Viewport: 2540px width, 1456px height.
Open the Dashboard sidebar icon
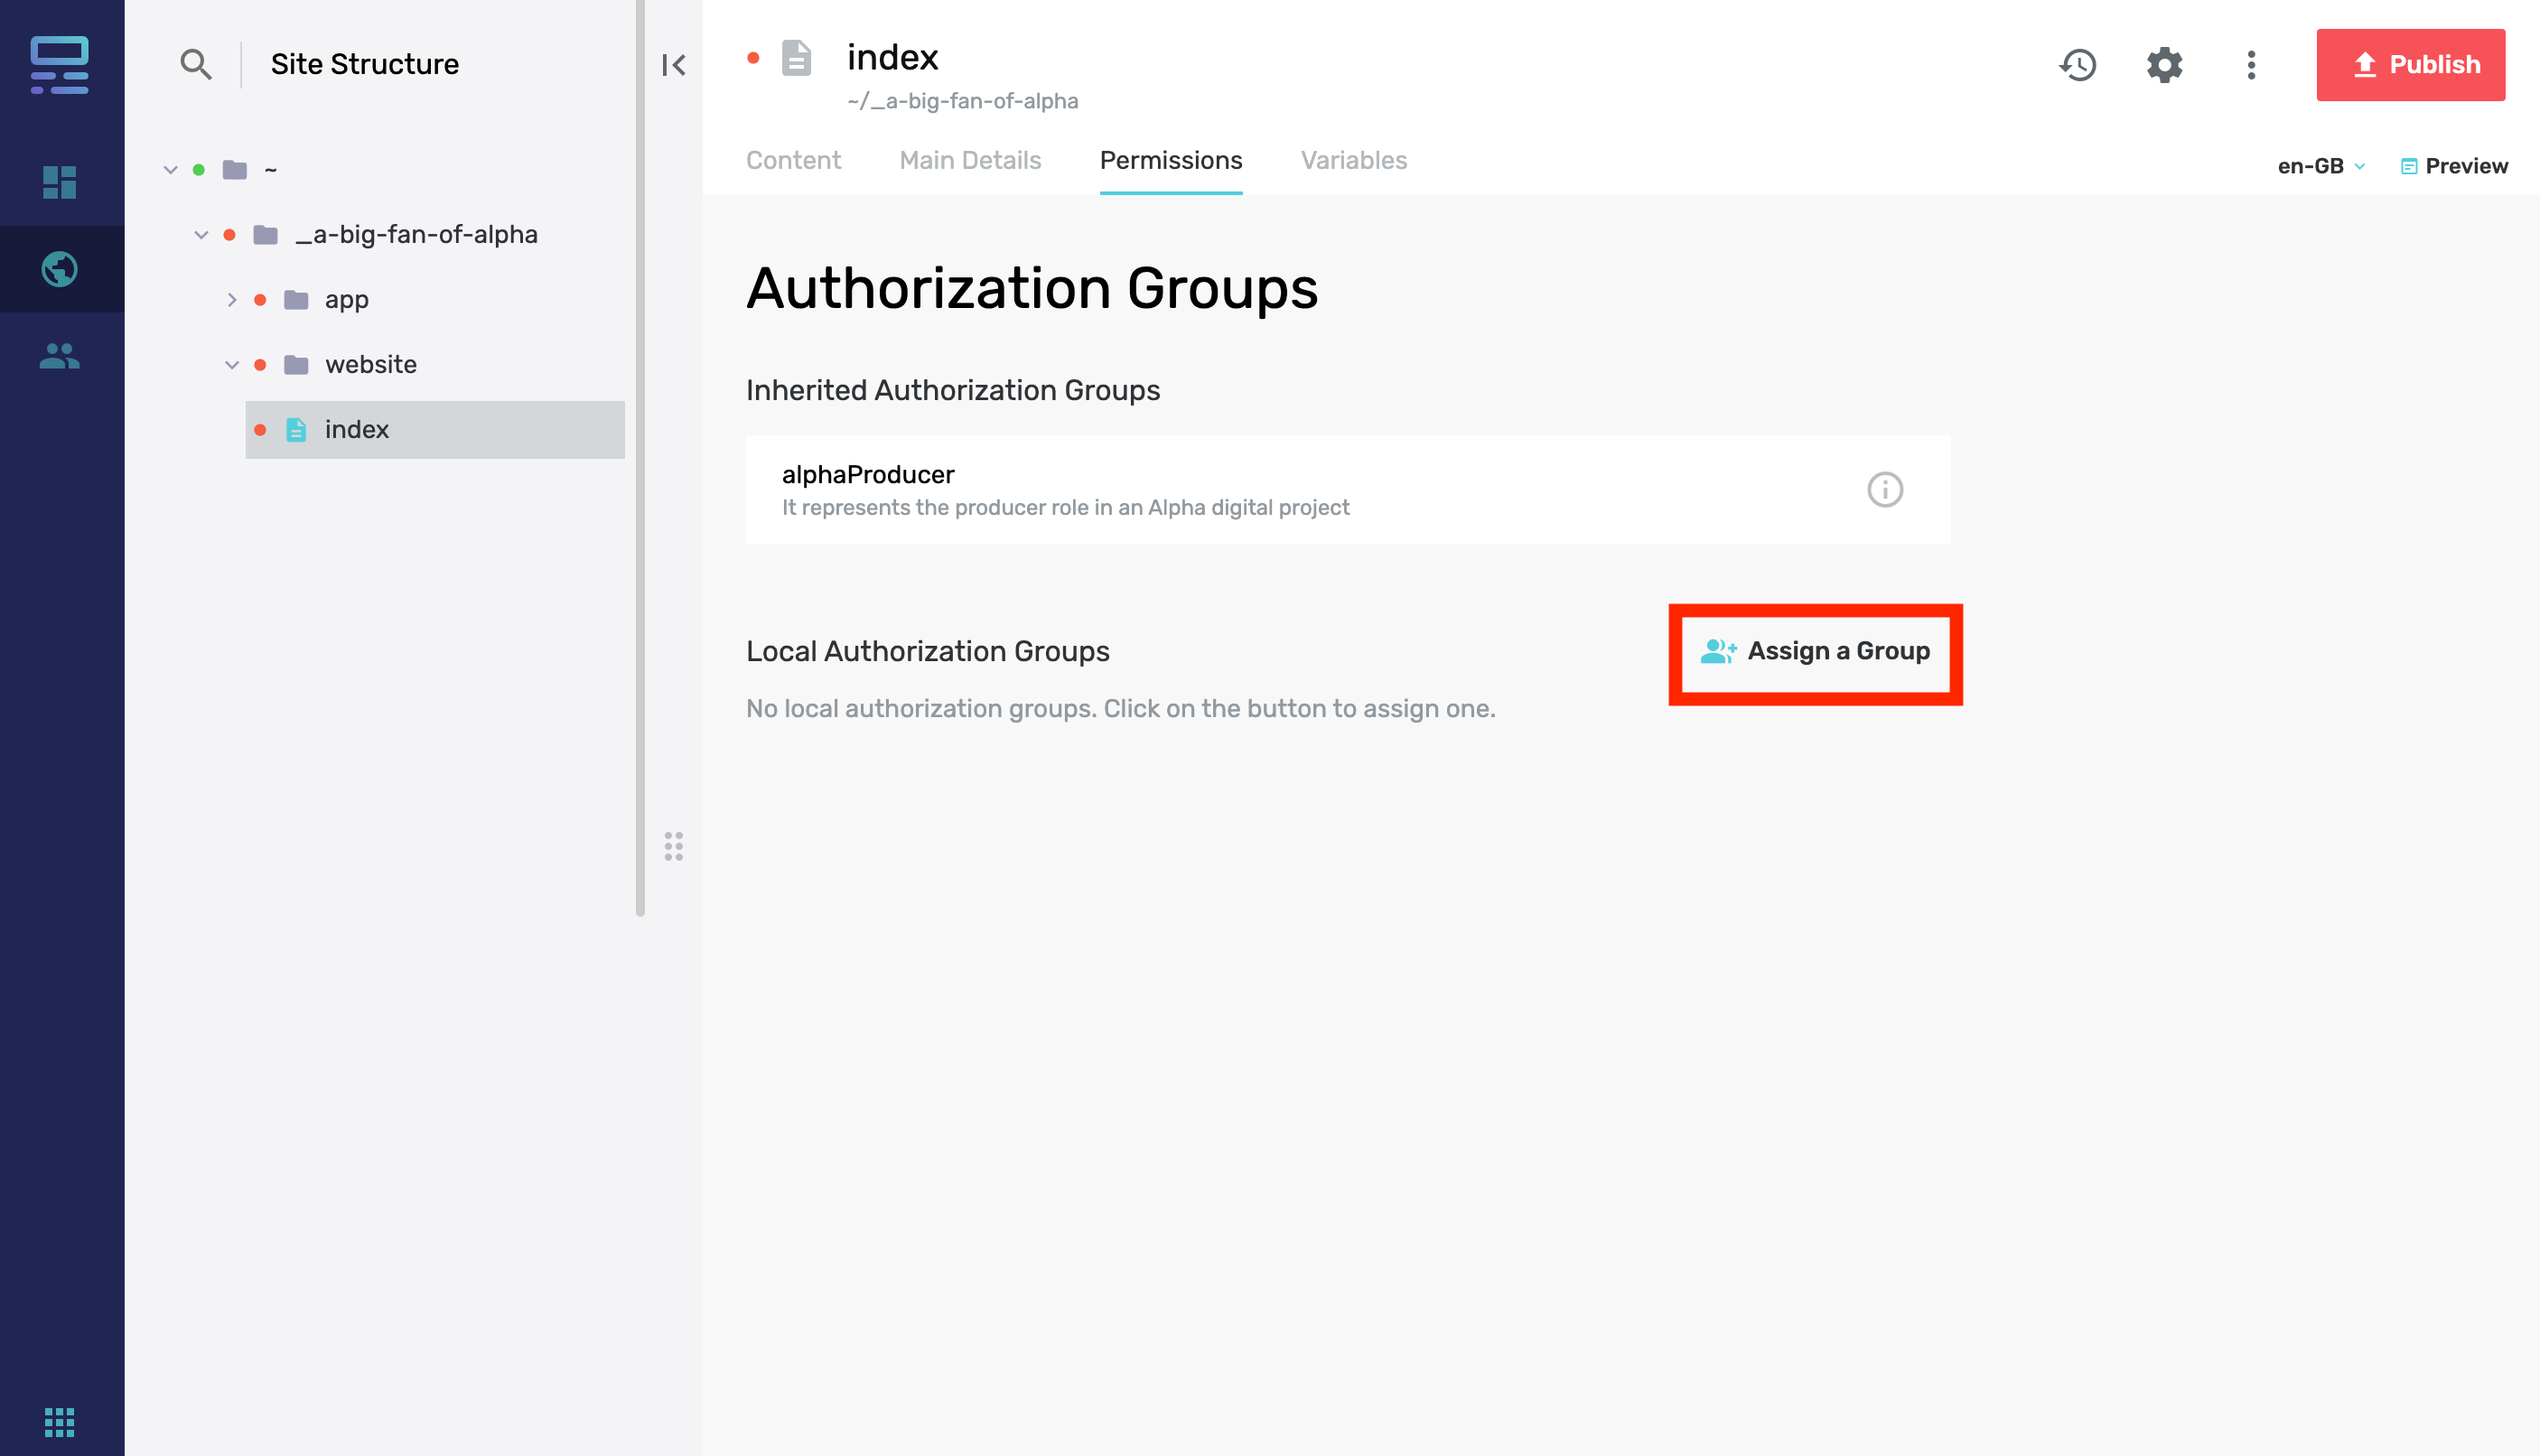coord(60,182)
